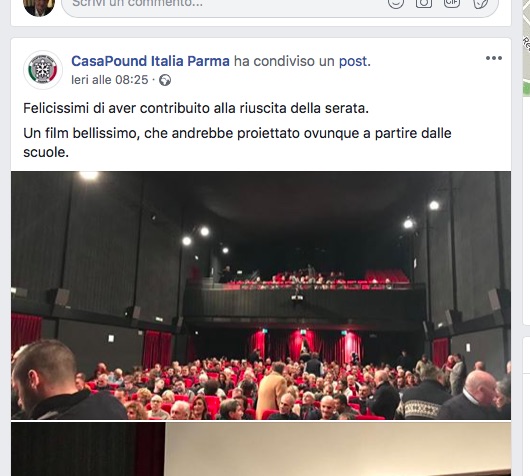530x476 pixels.
Task: Attach a photo using the camera icon
Action: [424, 3]
